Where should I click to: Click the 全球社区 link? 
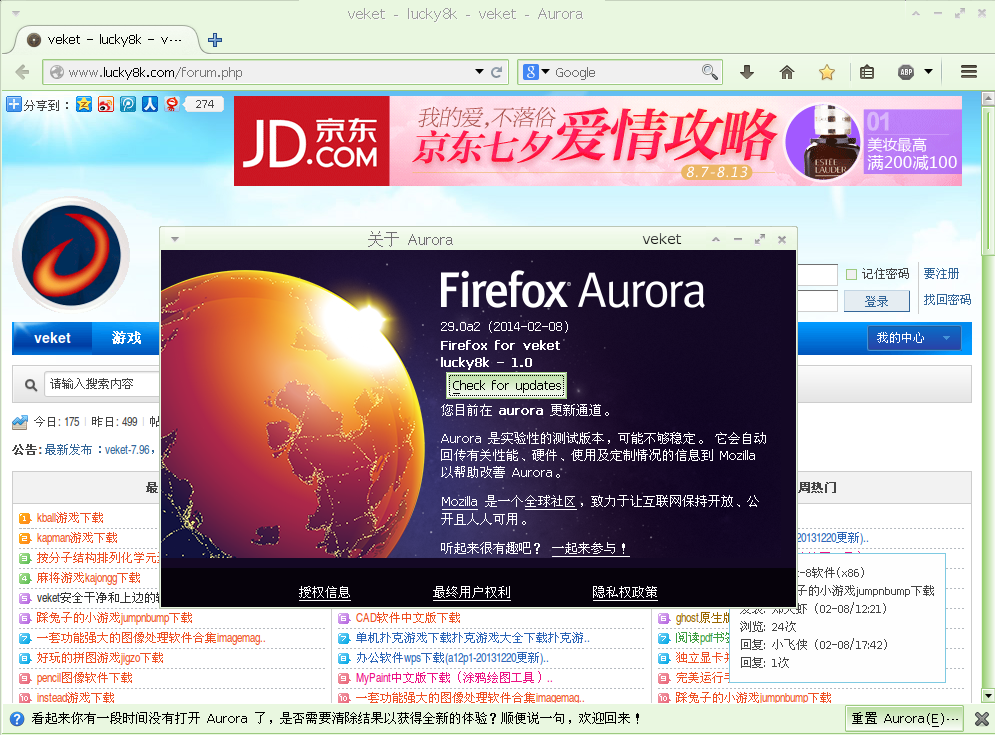coord(550,501)
